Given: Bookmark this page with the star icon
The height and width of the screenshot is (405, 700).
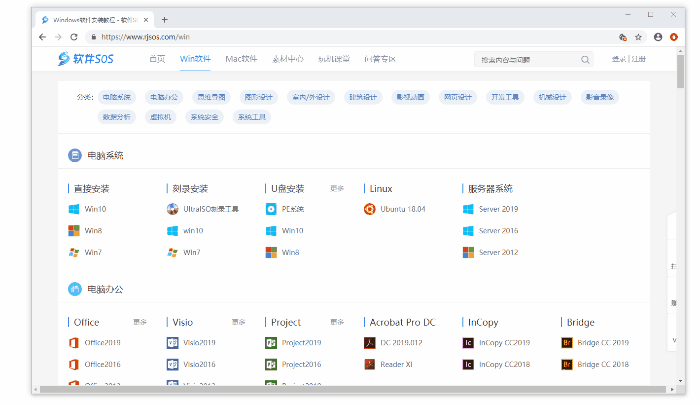Looking at the screenshot, I should coord(638,37).
